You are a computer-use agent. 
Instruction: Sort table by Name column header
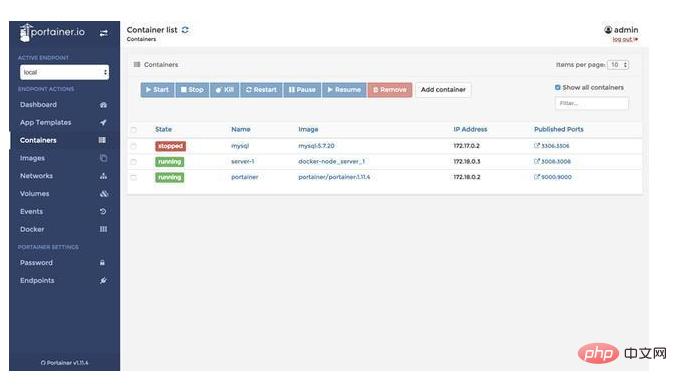(240, 129)
